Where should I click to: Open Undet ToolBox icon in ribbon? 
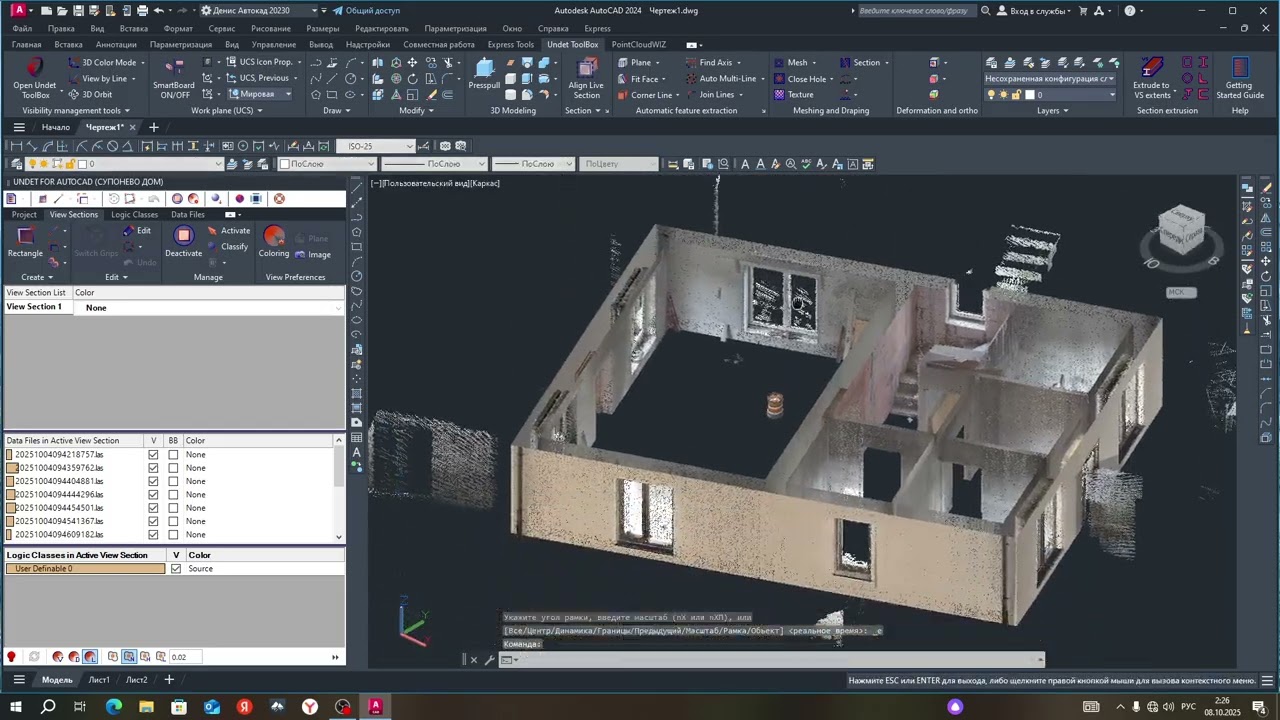coord(34,78)
